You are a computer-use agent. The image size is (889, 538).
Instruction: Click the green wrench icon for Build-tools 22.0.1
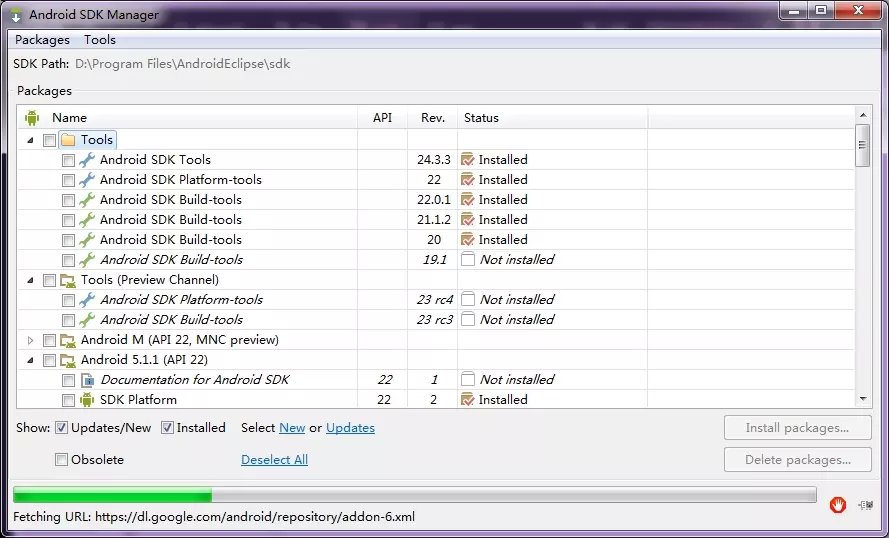pos(87,200)
